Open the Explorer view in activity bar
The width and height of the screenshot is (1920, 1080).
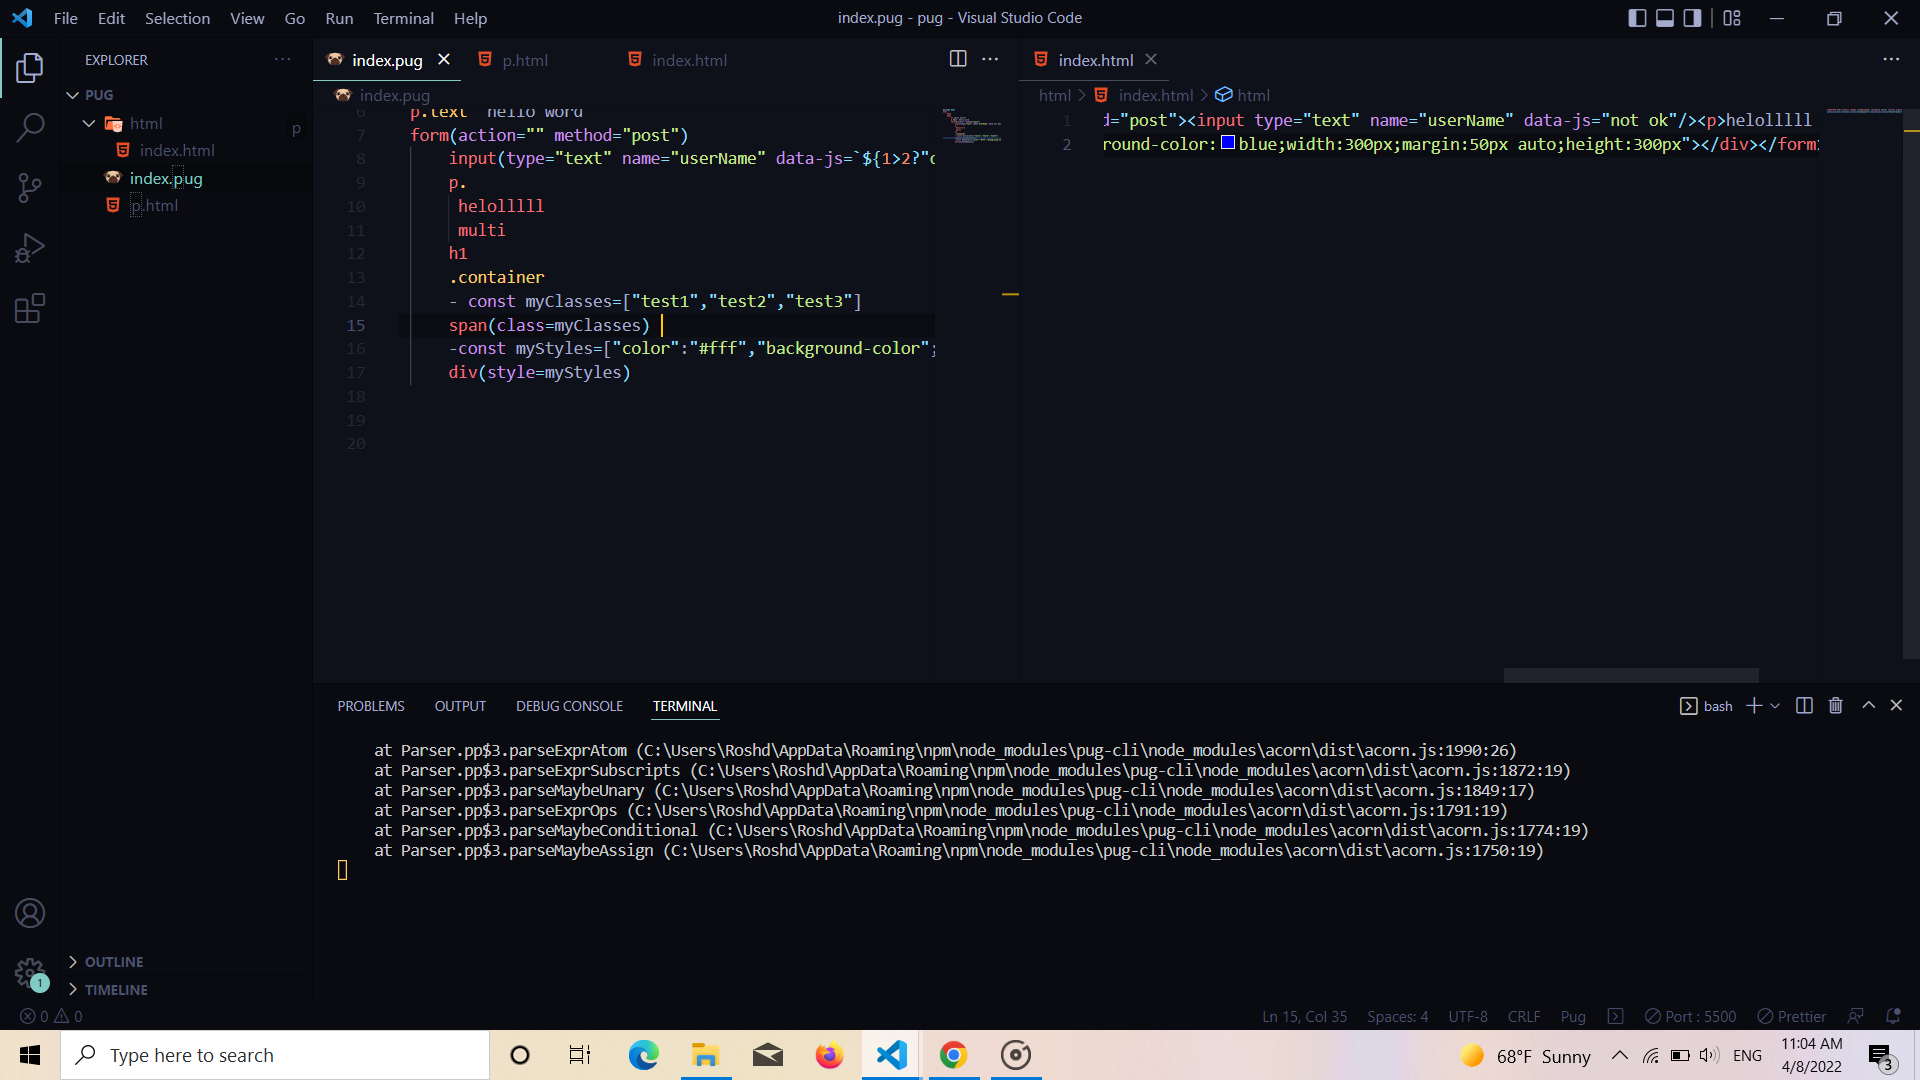coord(30,68)
